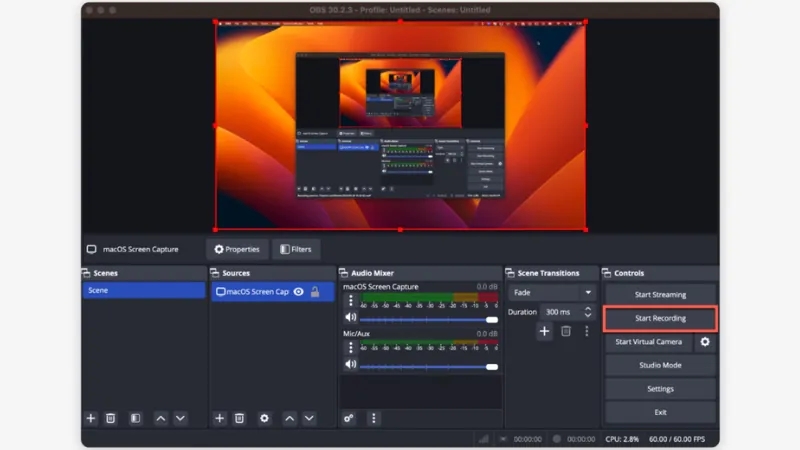This screenshot has height=450, width=800.
Task: Open advanced audio properties gears icon
Action: click(349, 418)
